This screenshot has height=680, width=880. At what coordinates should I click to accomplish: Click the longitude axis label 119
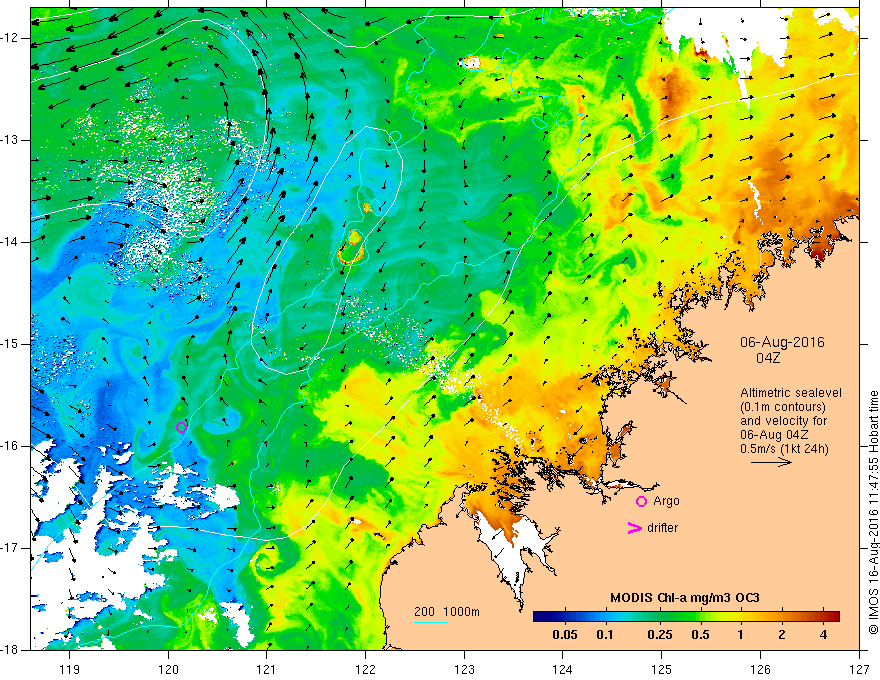coord(70,669)
